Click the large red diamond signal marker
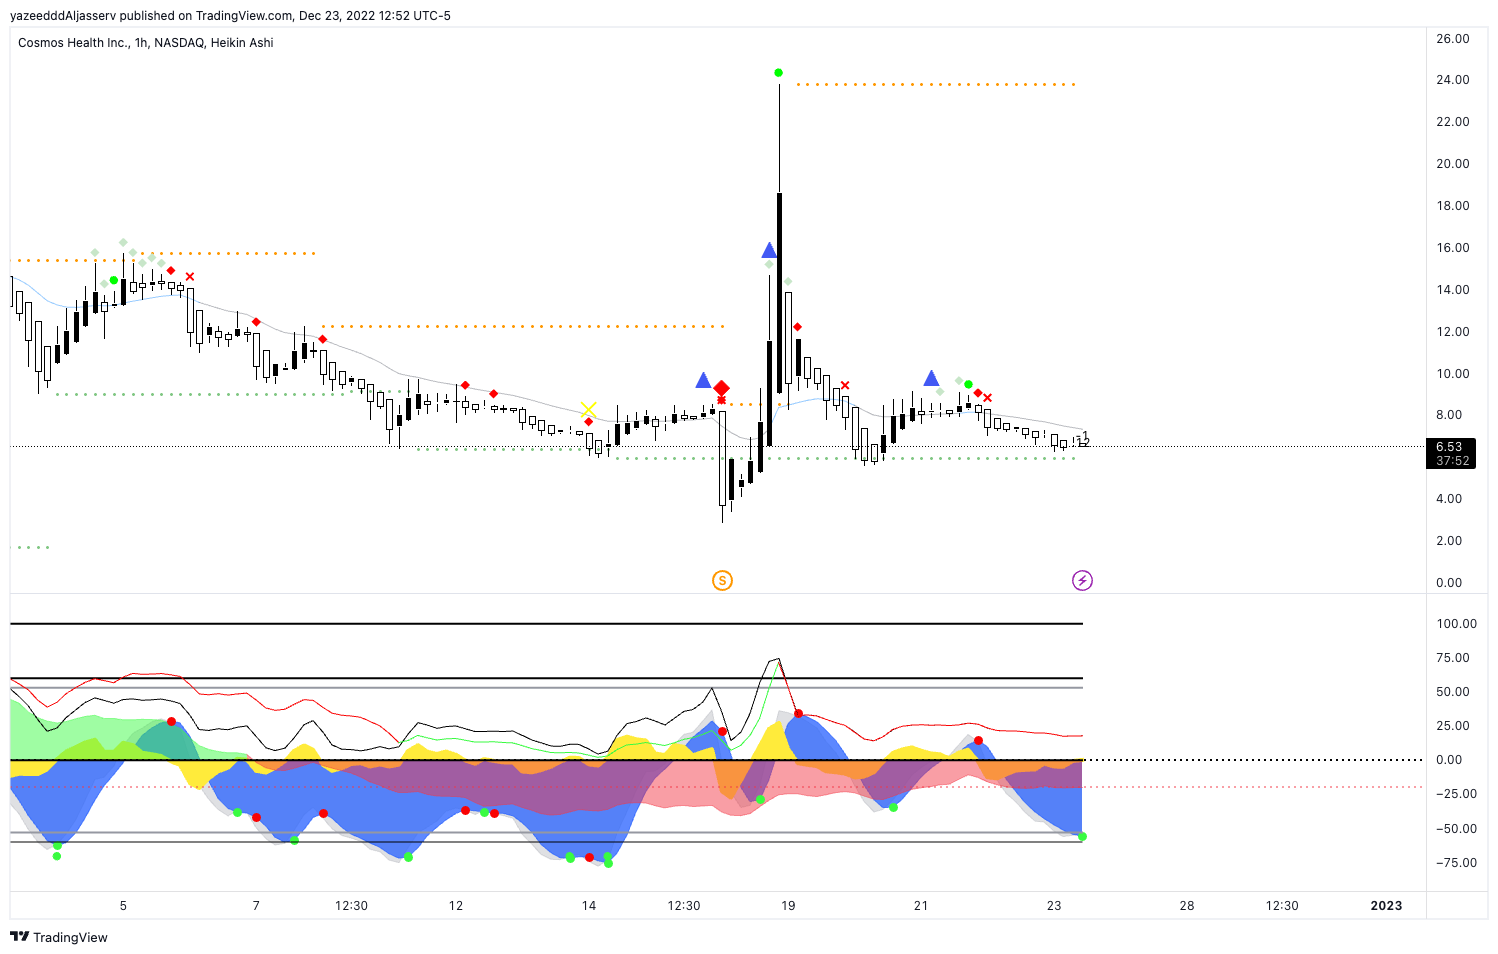Image resolution: width=1498 pixels, height=954 pixels. coord(721,388)
